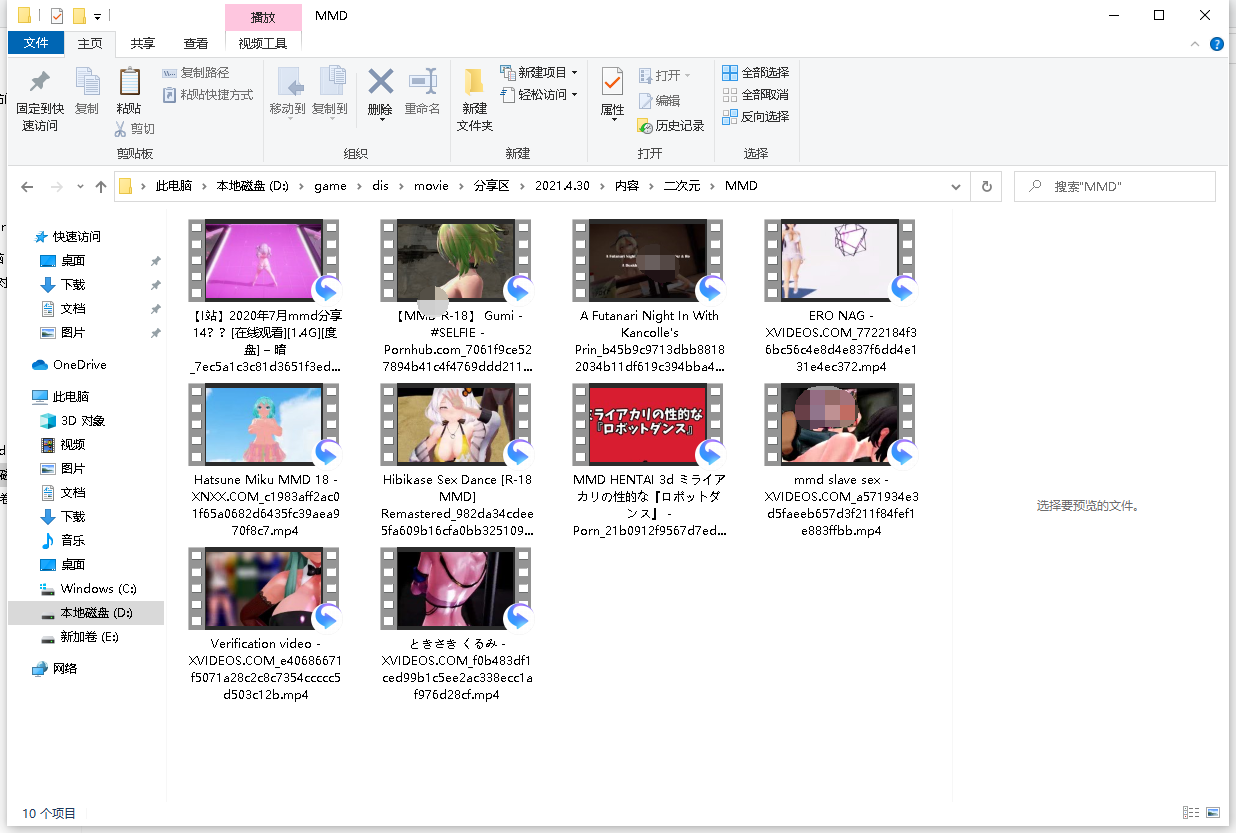Click the 新建文件夹 folder icon
Viewport: 1236px width, 833px height.
[474, 82]
